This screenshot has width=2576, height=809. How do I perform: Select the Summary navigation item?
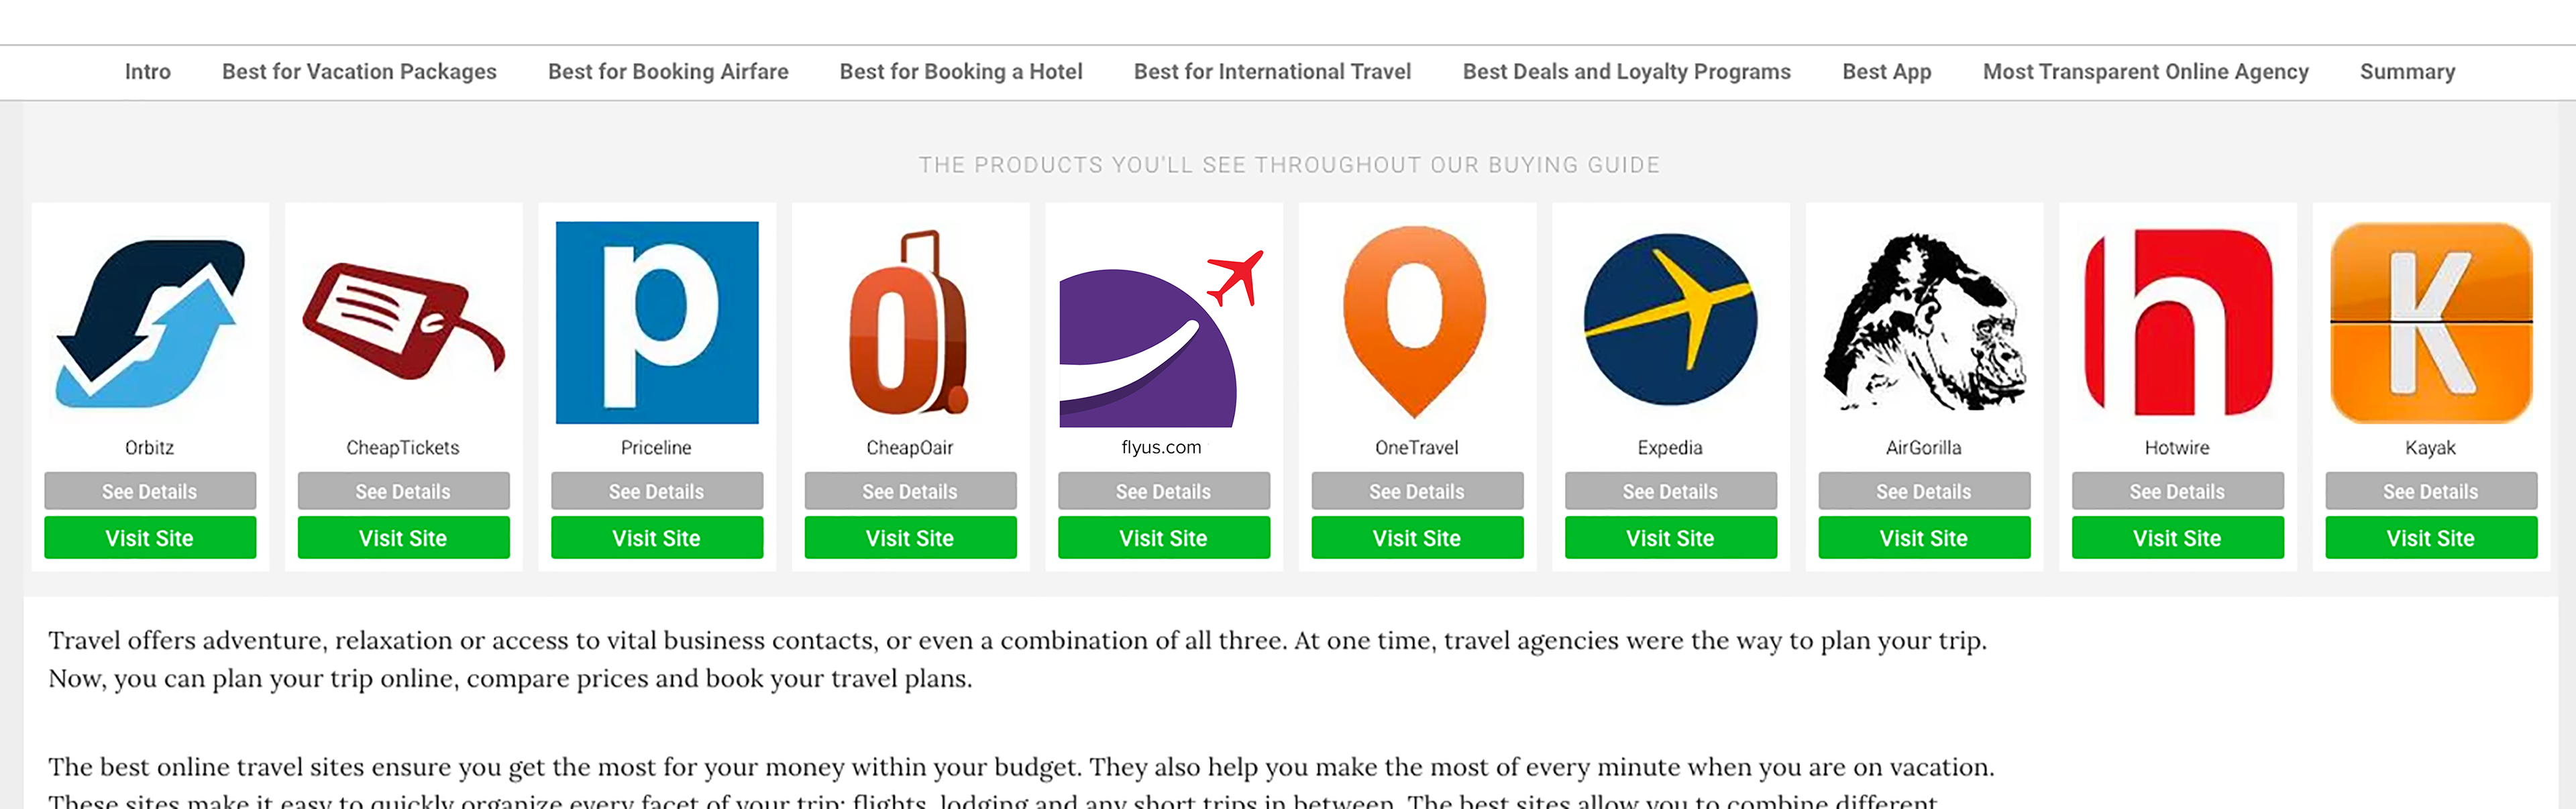coord(2407,72)
